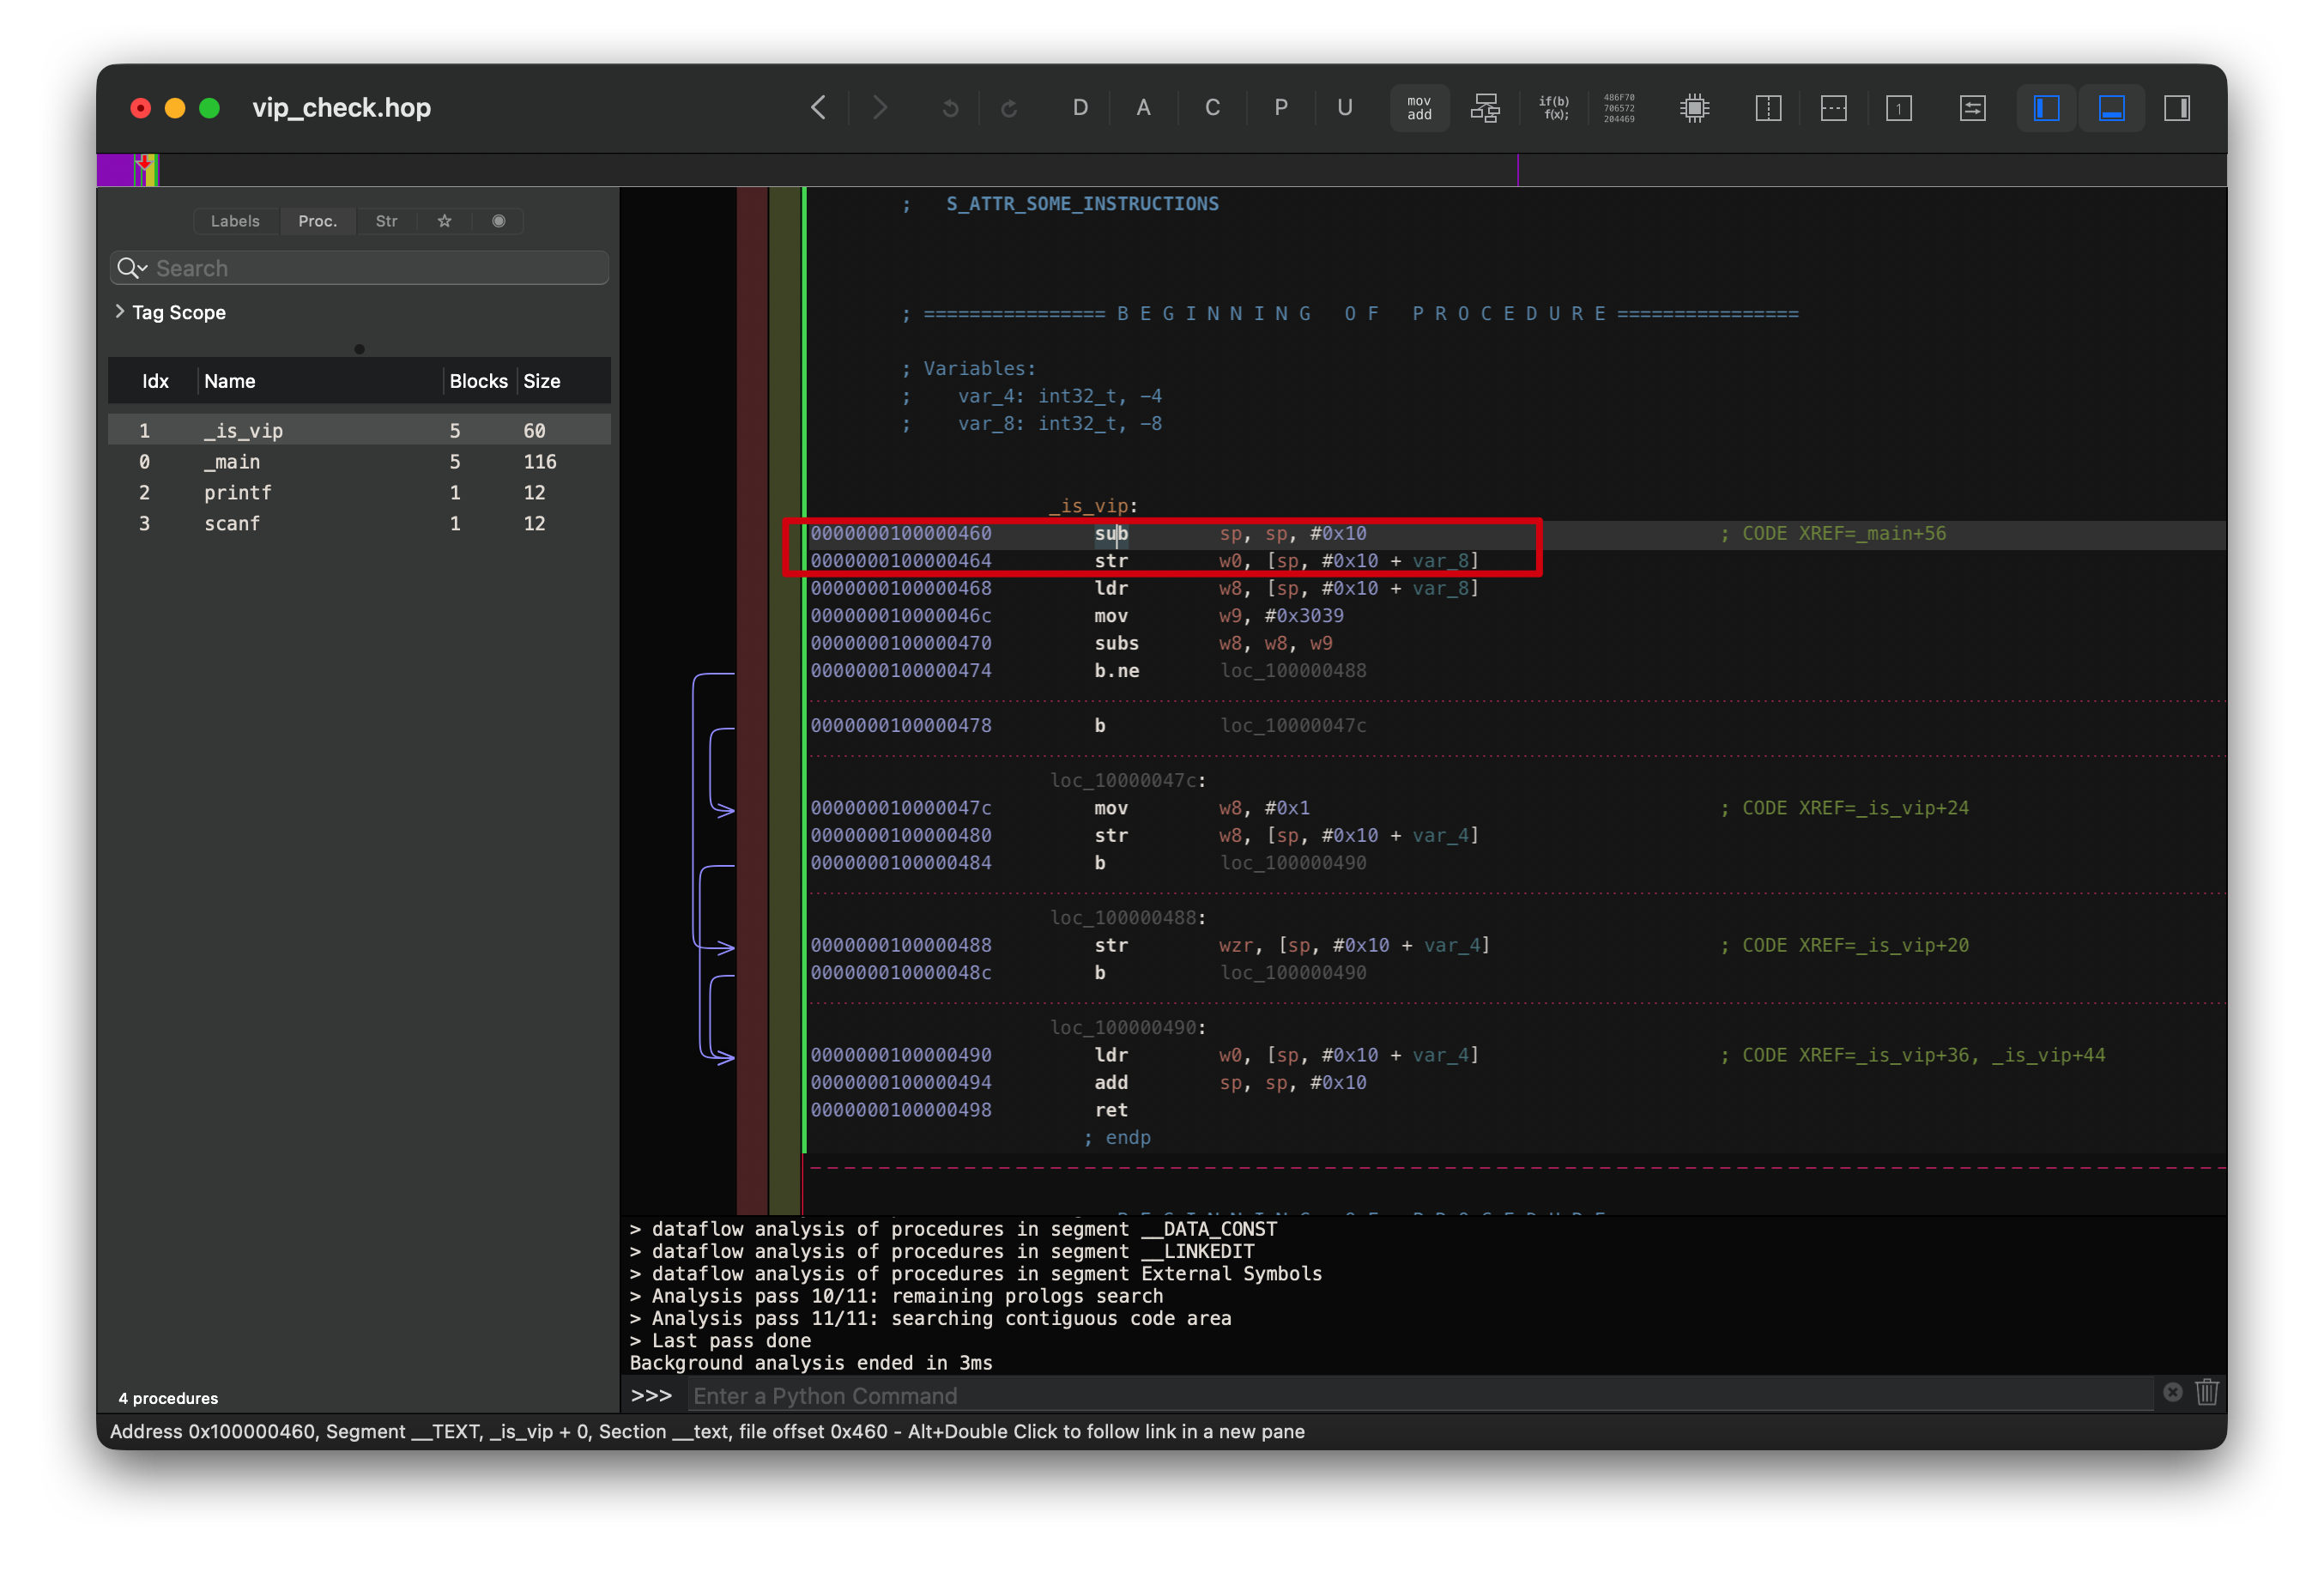This screenshot has height=1579, width=2324.
Task: Open the CPU chip icon in toolbar
Action: click(x=1694, y=108)
